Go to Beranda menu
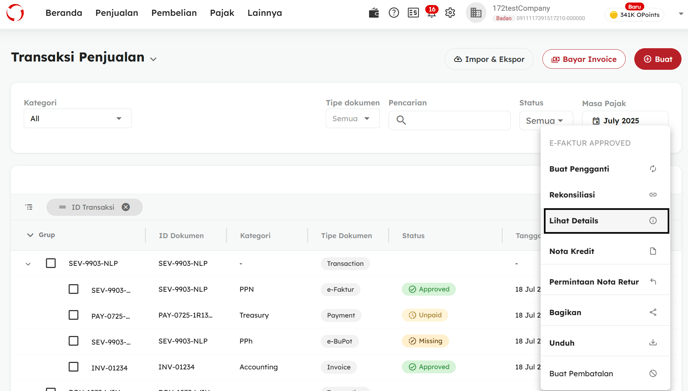Image resolution: width=688 pixels, height=391 pixels. coord(64,13)
